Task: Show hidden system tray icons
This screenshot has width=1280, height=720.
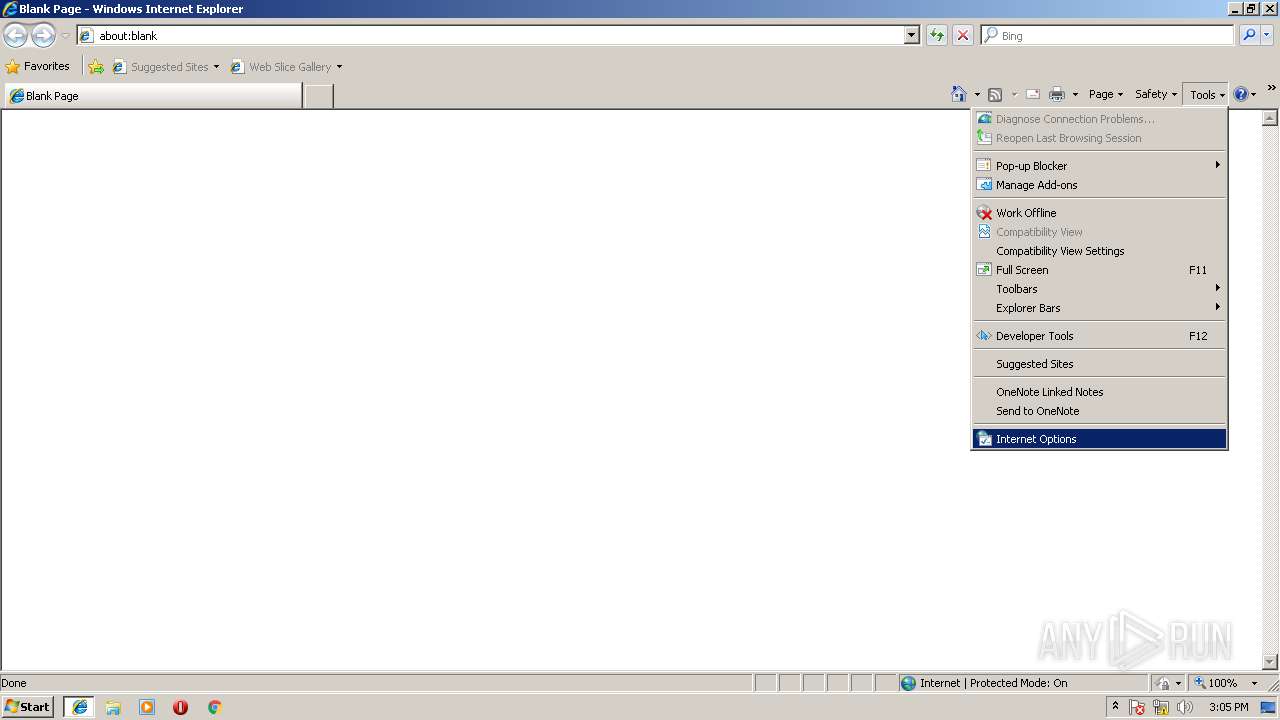Action: (1116, 707)
